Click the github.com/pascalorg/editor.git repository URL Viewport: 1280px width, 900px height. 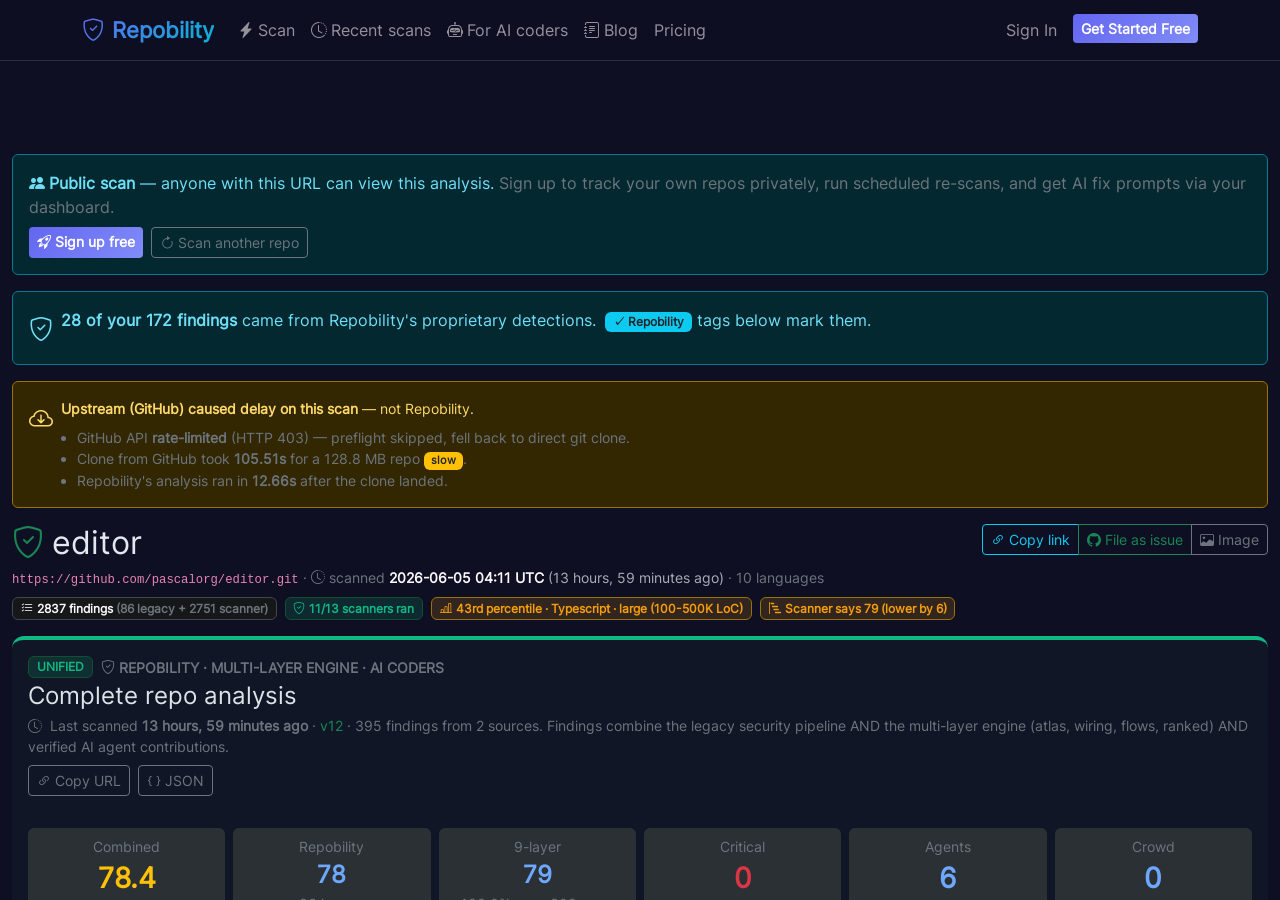coord(155,579)
